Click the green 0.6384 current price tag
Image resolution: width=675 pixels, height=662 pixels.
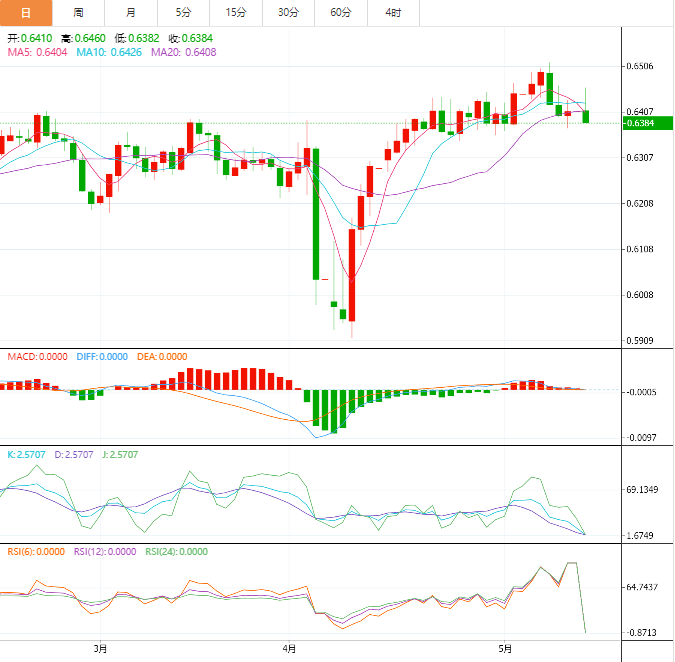pyautogui.click(x=648, y=123)
